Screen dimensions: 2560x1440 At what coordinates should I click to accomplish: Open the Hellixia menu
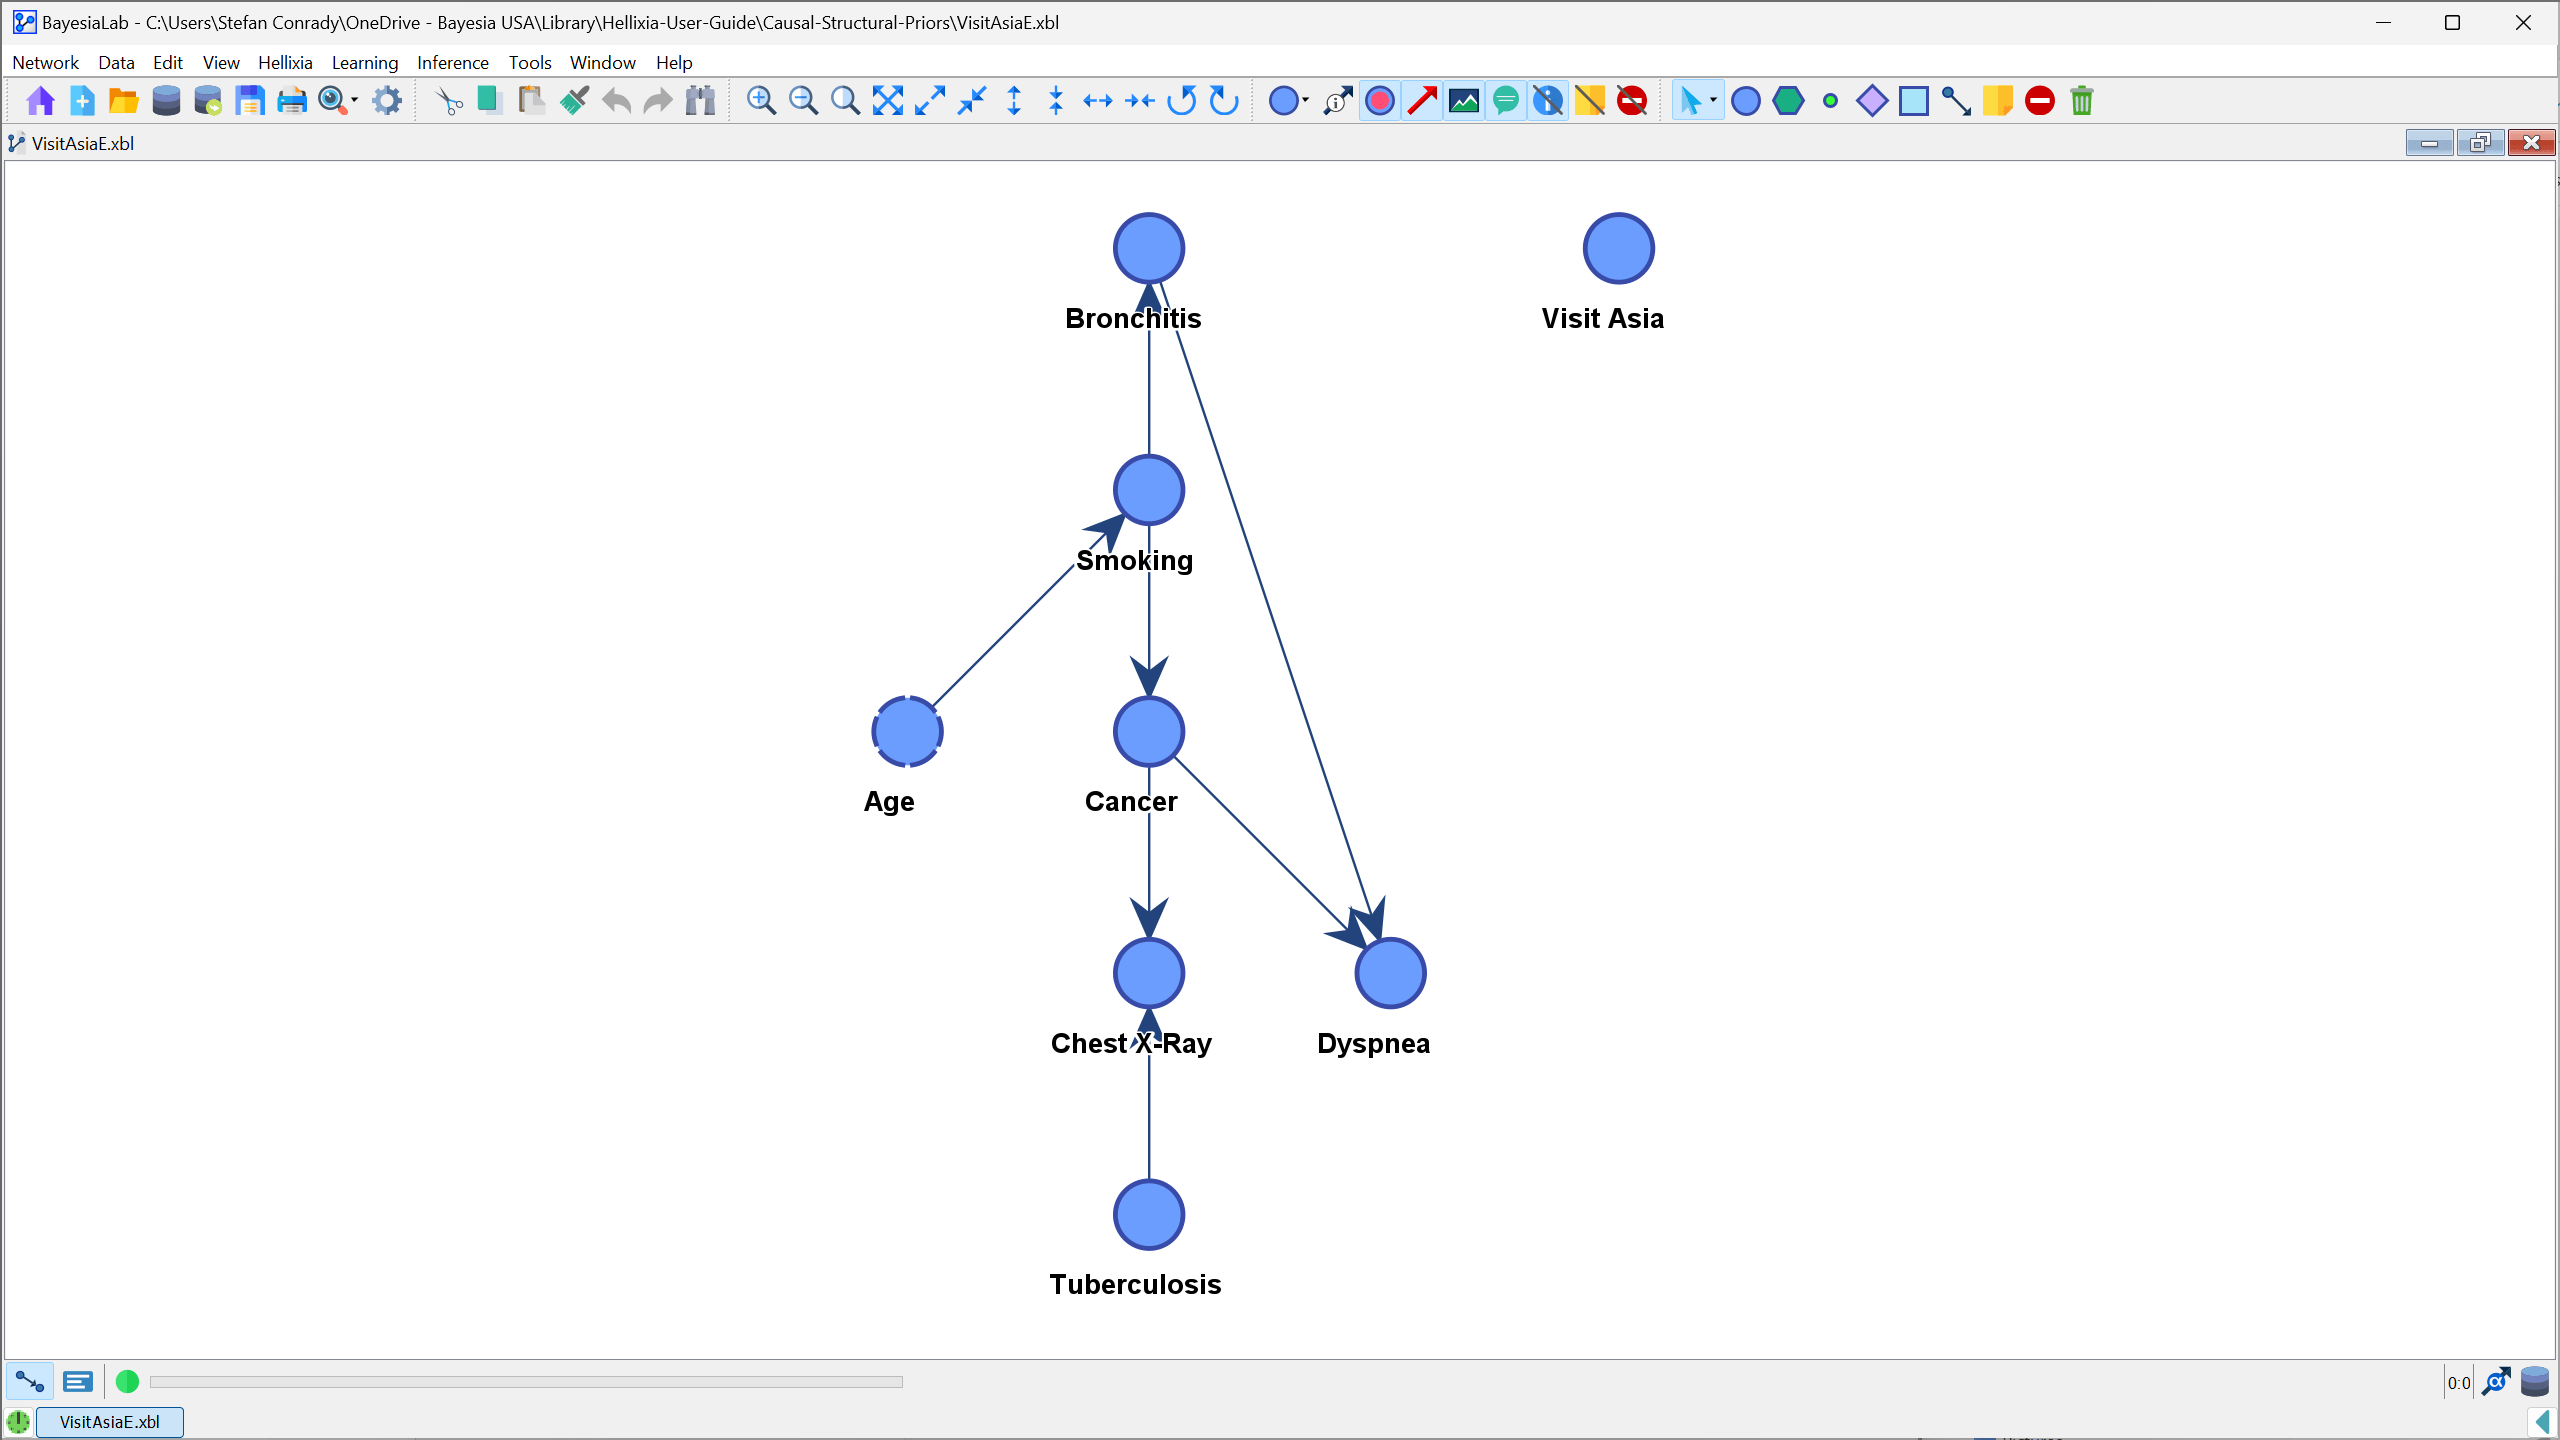click(285, 62)
